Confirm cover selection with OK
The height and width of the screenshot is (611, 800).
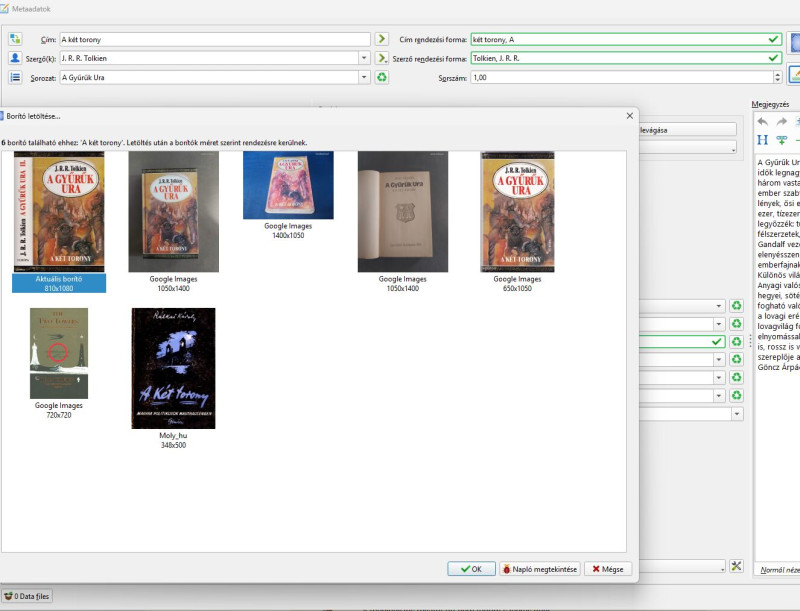[471, 569]
